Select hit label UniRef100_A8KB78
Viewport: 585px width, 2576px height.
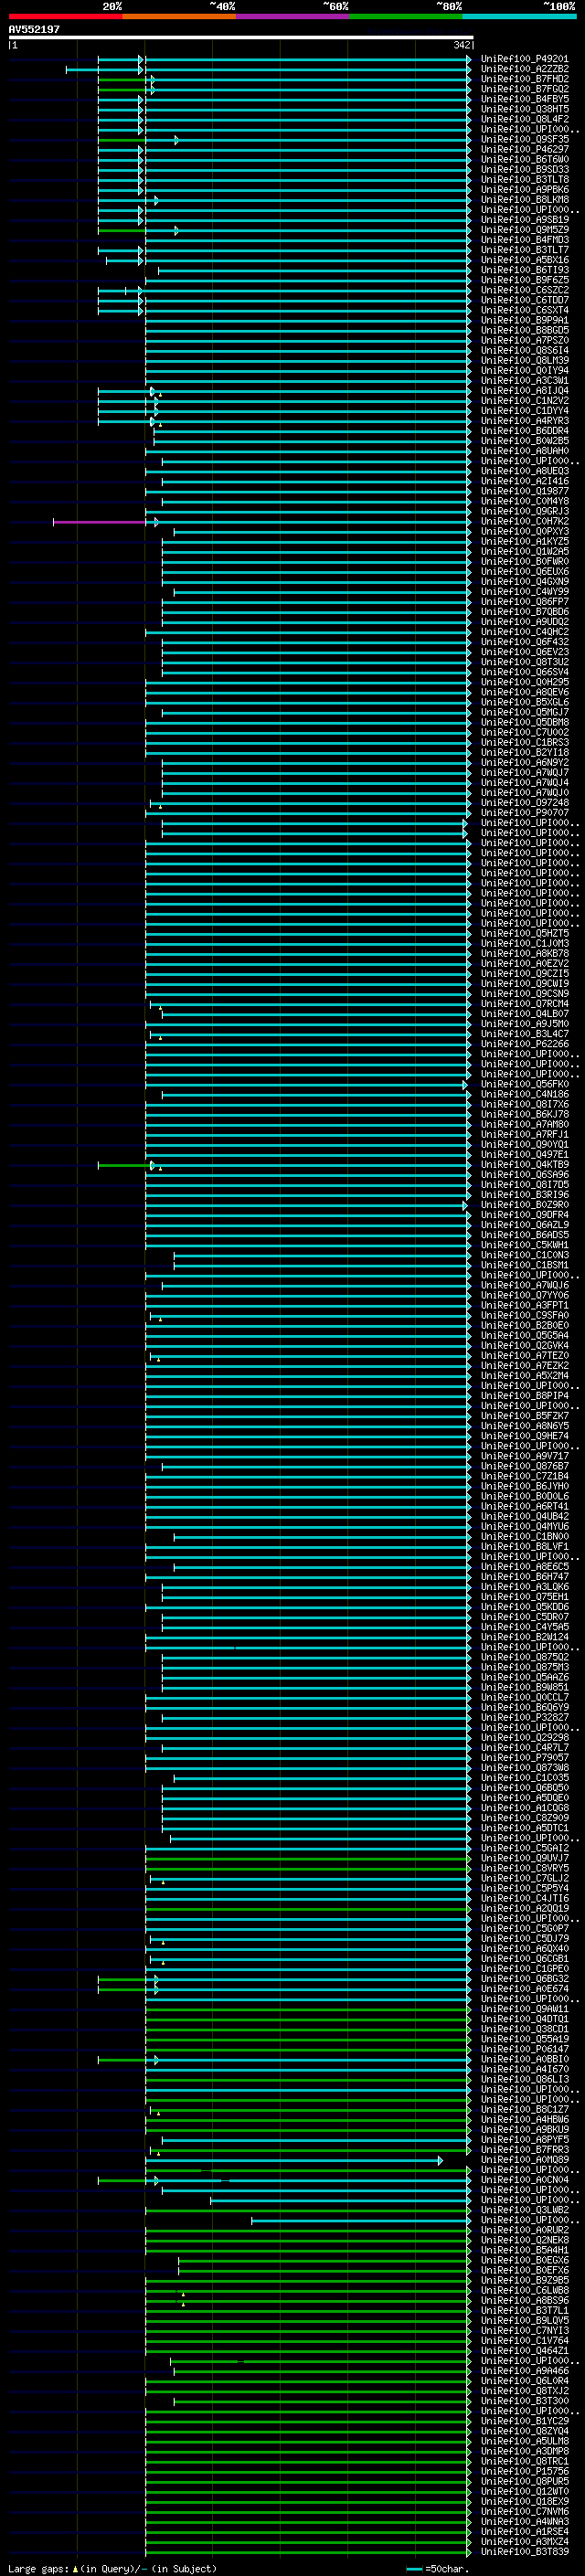tap(525, 954)
